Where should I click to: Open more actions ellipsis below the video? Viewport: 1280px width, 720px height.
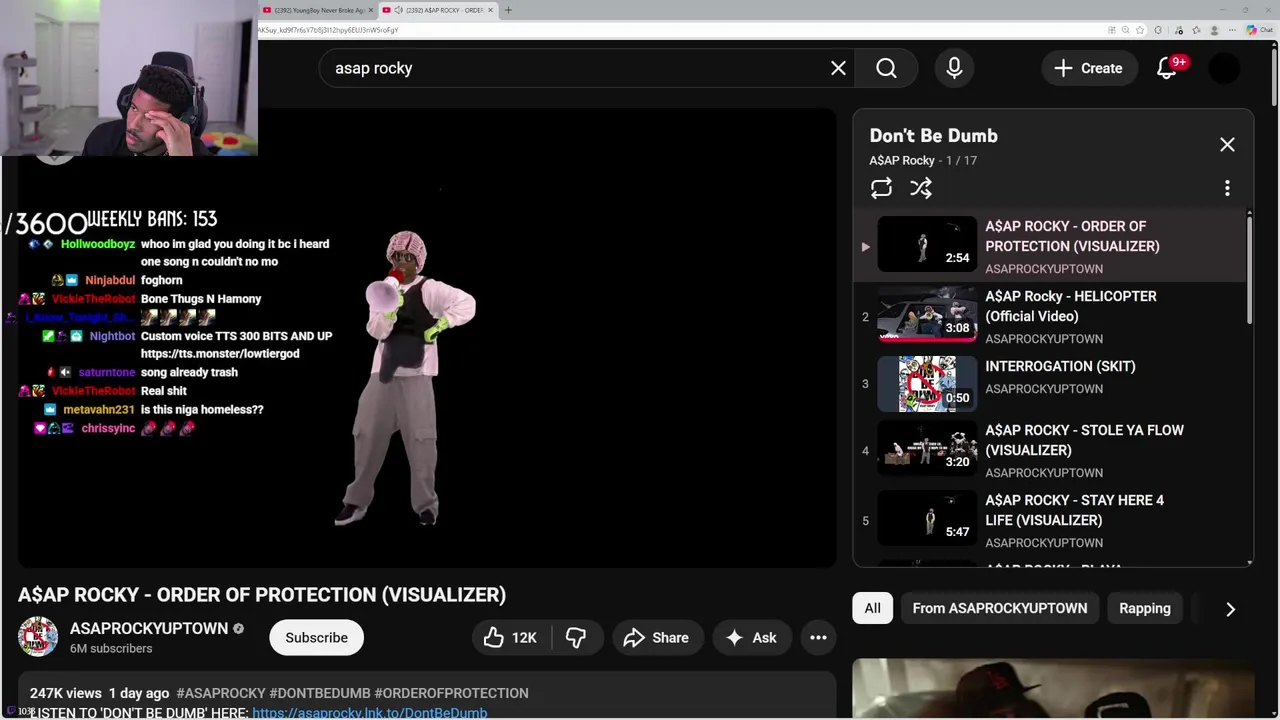pos(818,638)
